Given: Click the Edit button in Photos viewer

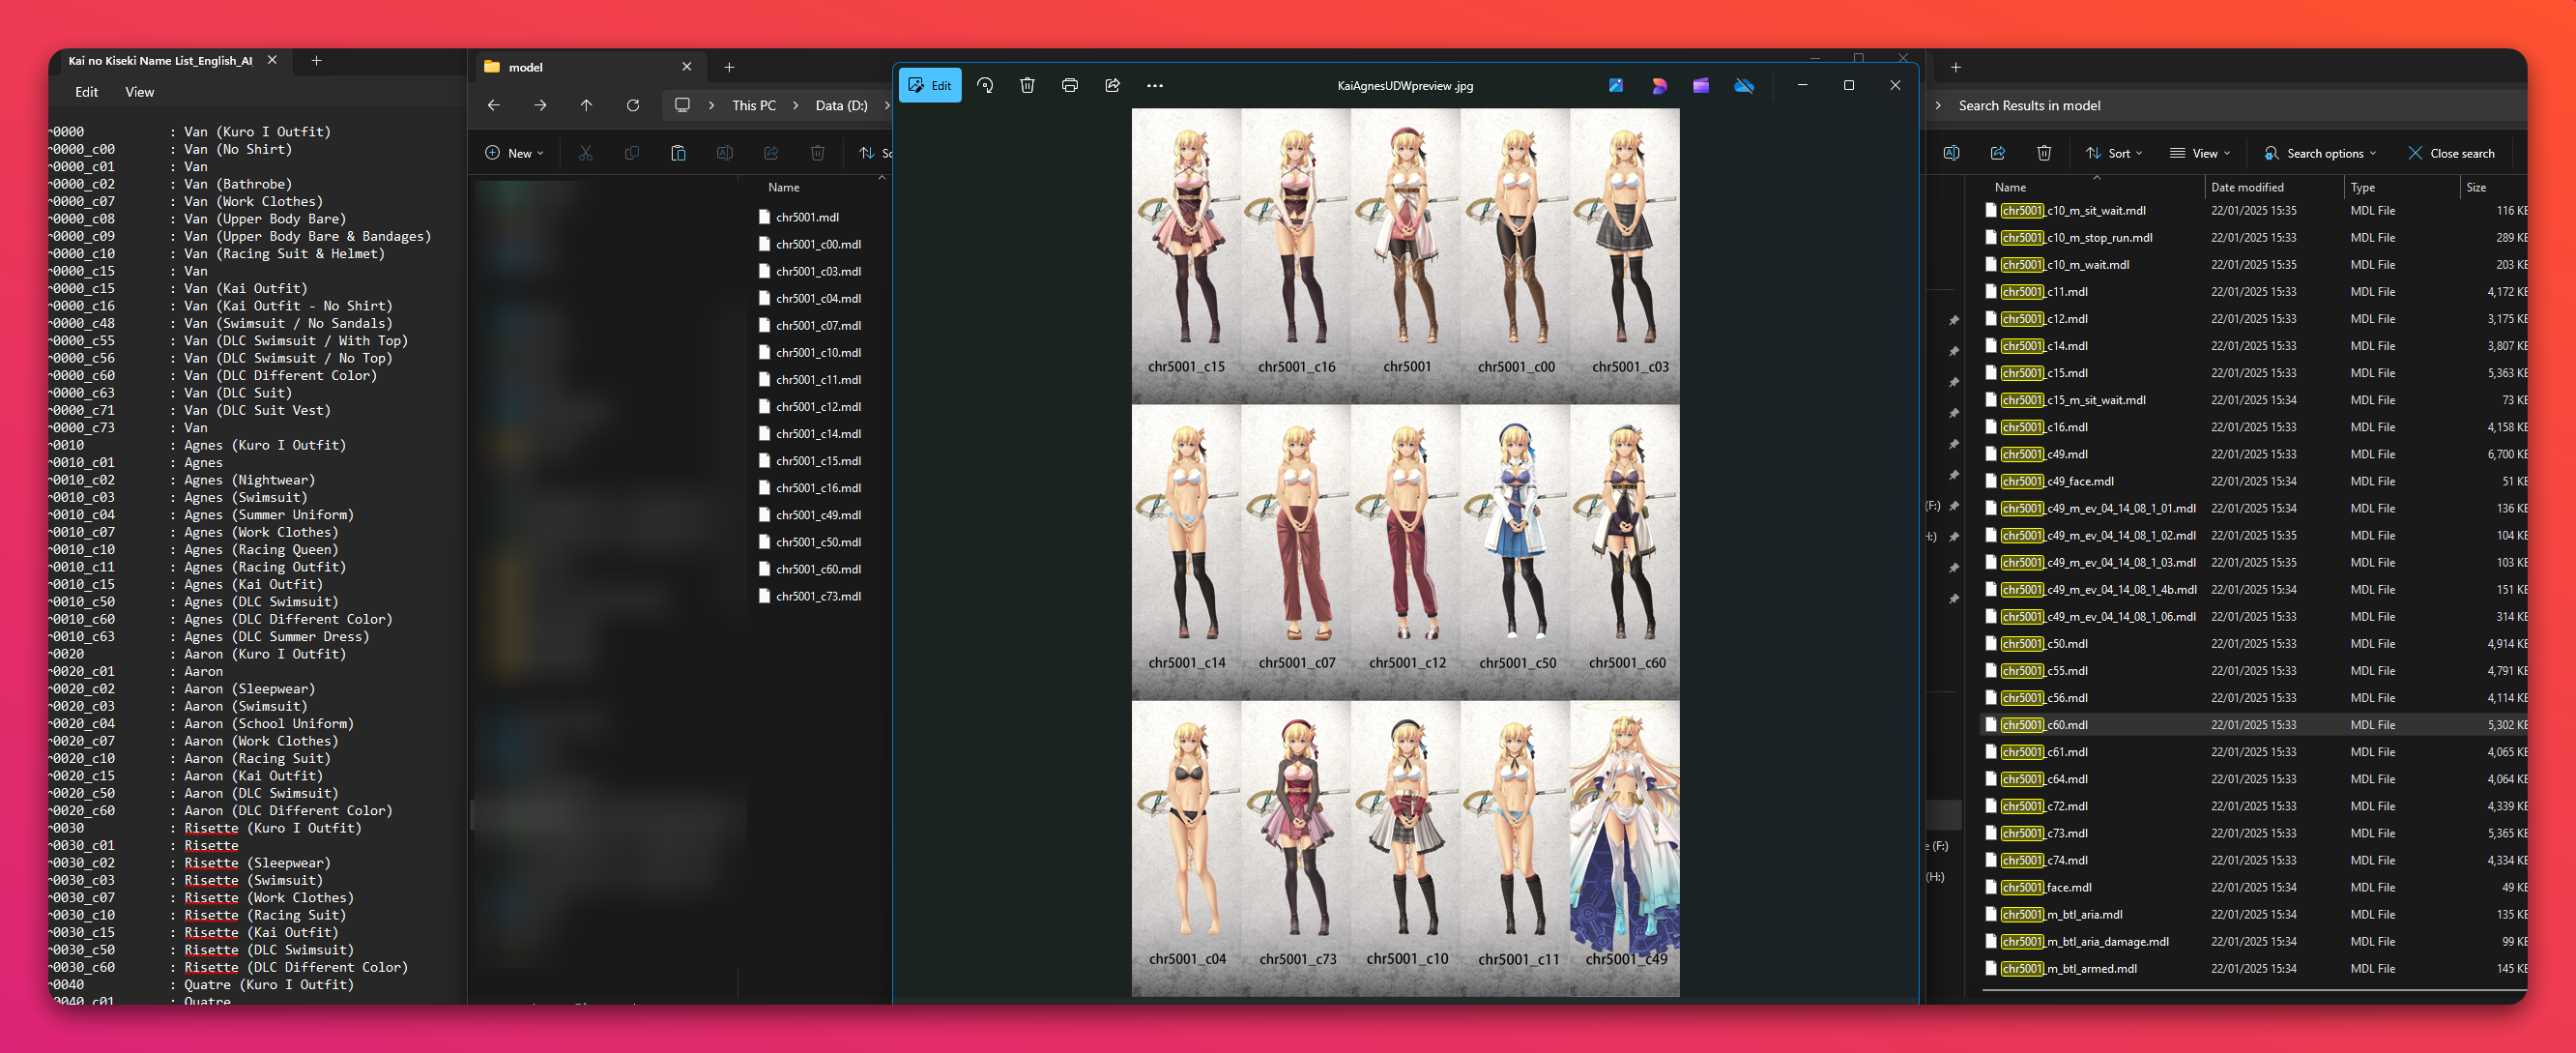Looking at the screenshot, I should [x=930, y=86].
